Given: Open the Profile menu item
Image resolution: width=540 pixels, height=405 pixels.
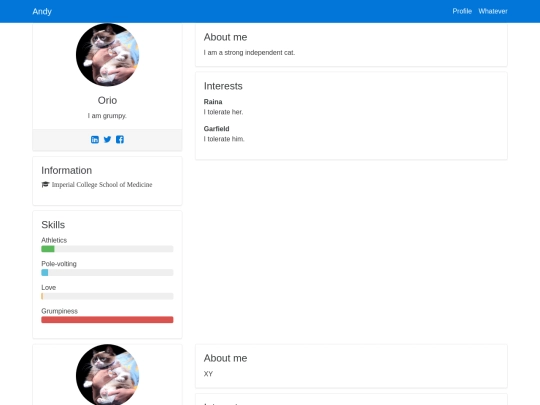Looking at the screenshot, I should tap(462, 11).
